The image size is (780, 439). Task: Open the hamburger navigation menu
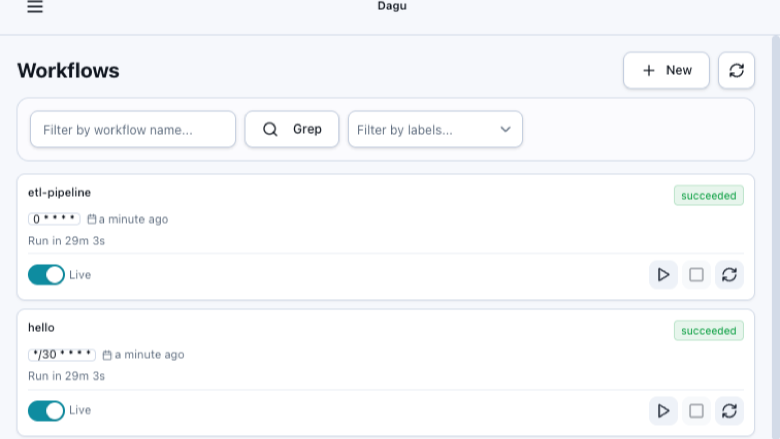pyautogui.click(x=35, y=6)
